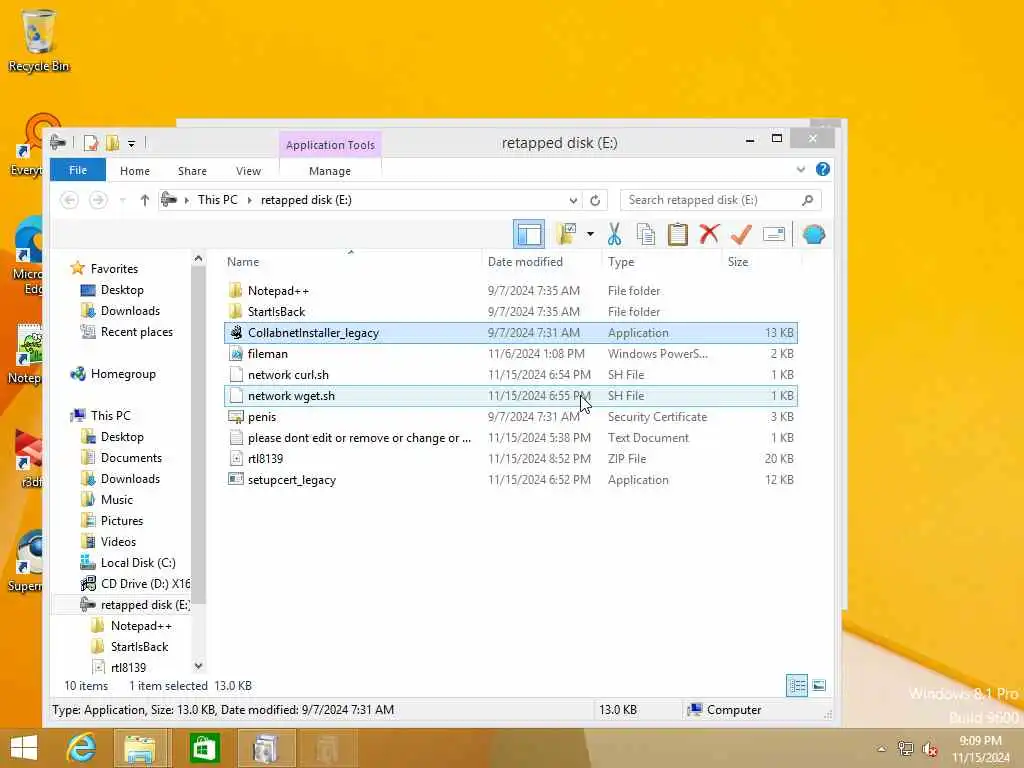
Task: Copy selected file using toolbar icon
Action: point(646,234)
